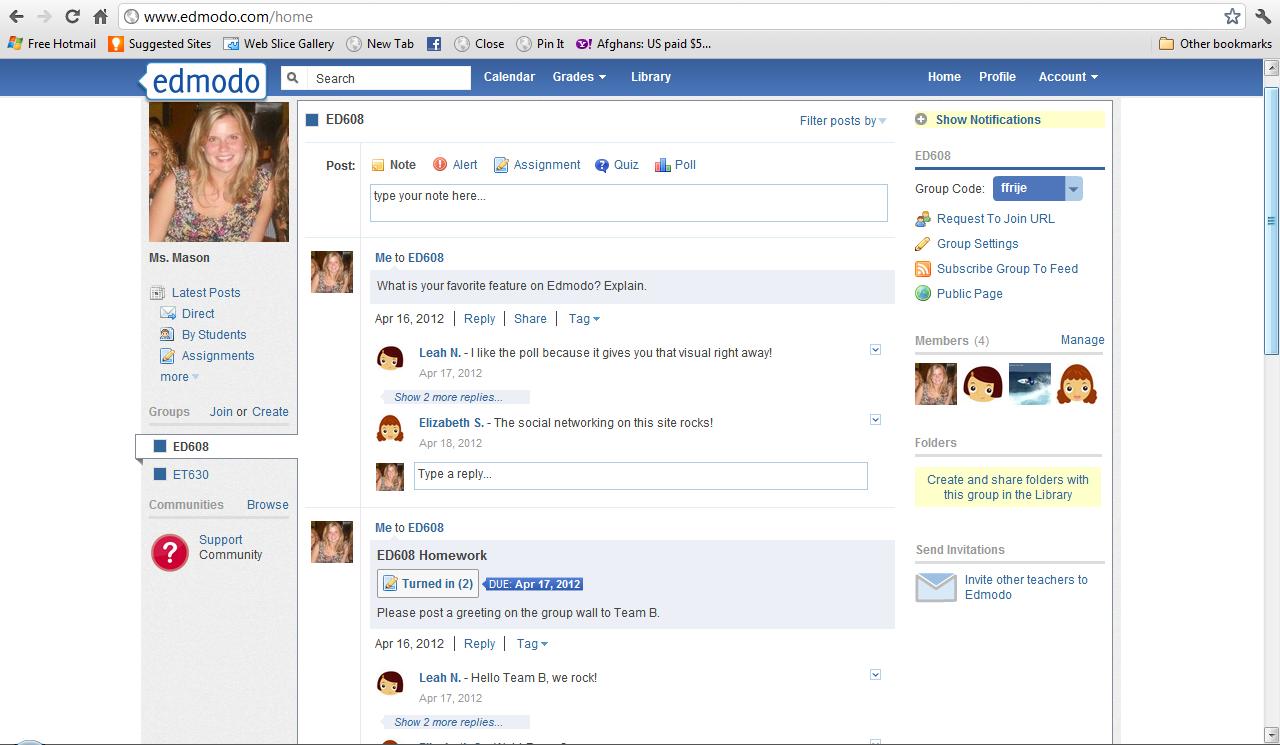Image resolution: width=1280 pixels, height=745 pixels.
Task: Open the Filter posts by dropdown
Action: tap(842, 120)
